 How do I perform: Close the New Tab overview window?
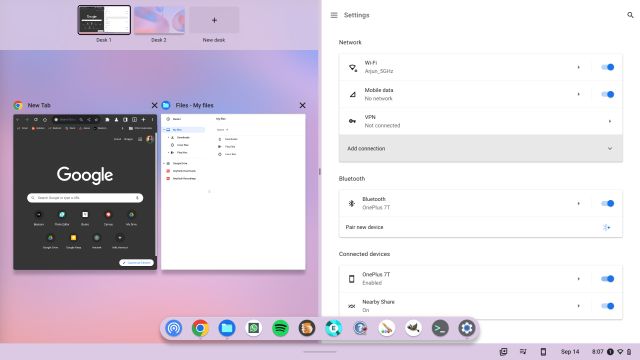[154, 105]
